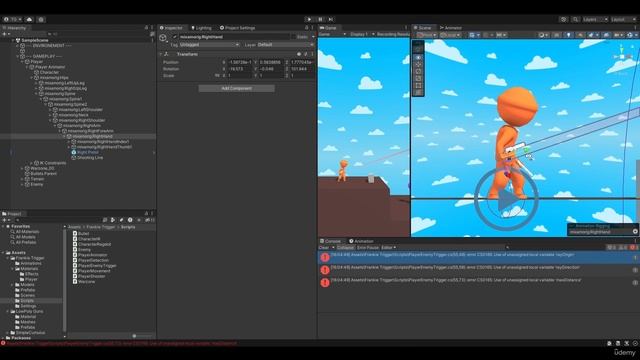The image size is (640, 360).
Task: Click the Pause button in the top toolbar
Action: (320, 19)
